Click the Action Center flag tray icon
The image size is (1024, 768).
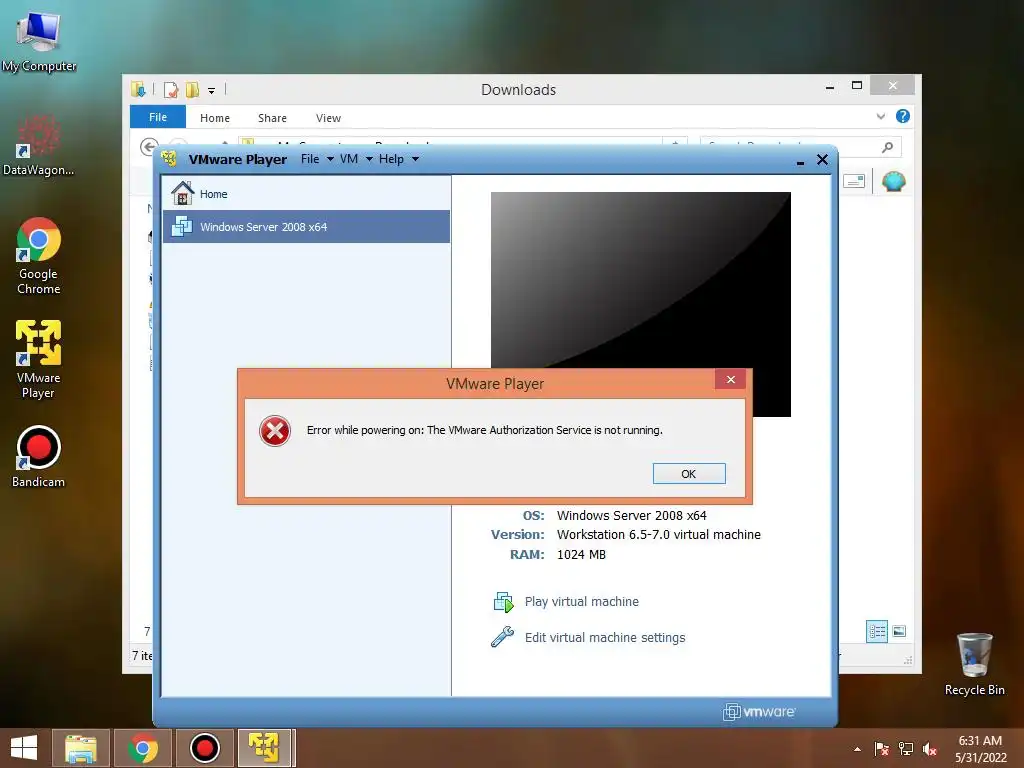(x=882, y=749)
